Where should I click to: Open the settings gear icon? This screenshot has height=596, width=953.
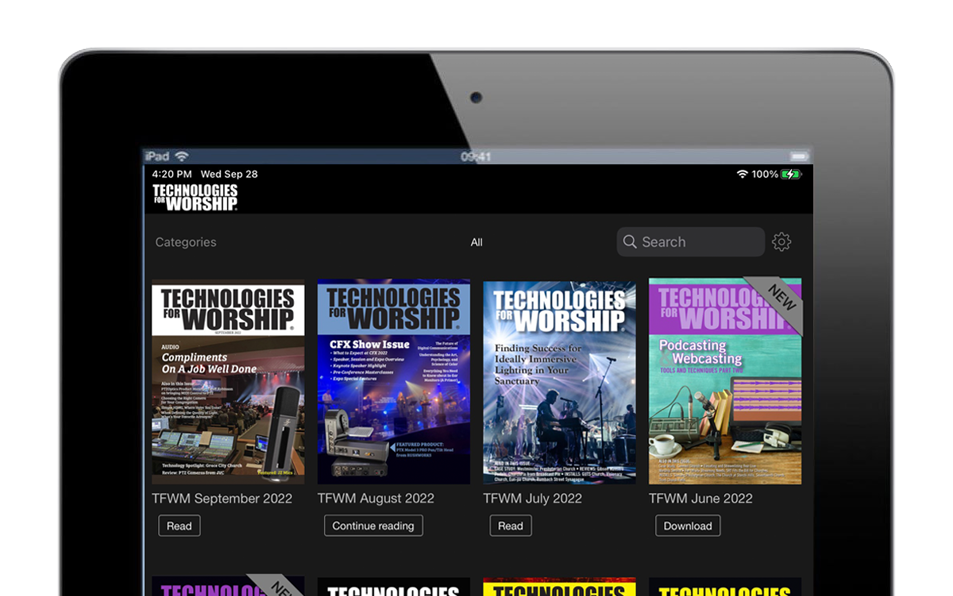tap(781, 242)
